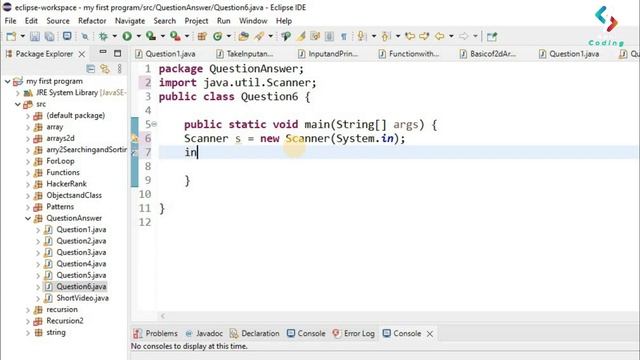Screen dimensions: 640x360
Task: Expand the Patterns package
Action: coord(28,207)
